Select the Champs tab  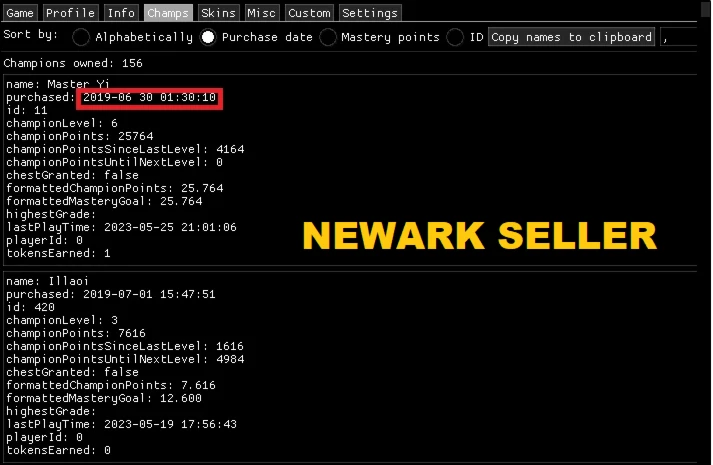pyautogui.click(x=168, y=13)
